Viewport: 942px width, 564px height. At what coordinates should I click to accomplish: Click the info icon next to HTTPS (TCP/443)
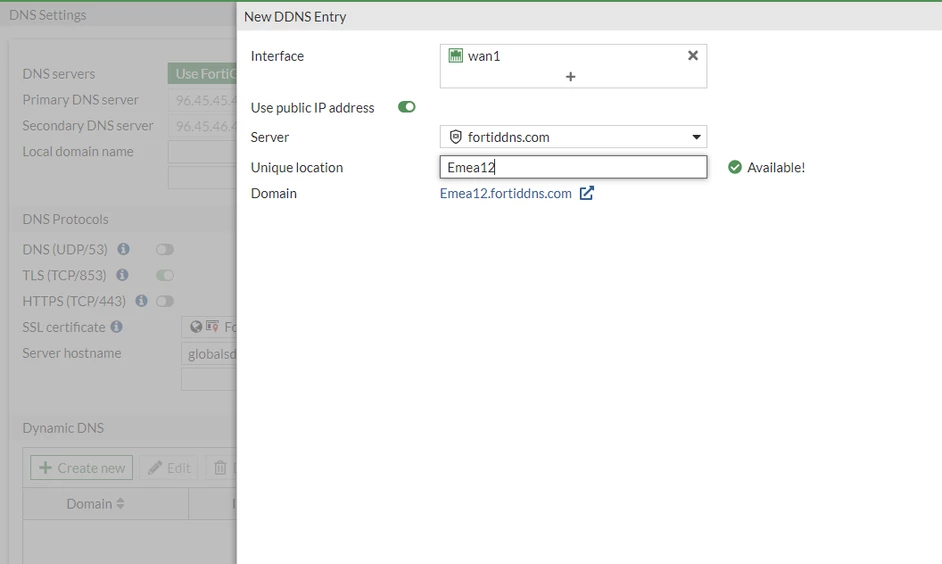[x=141, y=300]
